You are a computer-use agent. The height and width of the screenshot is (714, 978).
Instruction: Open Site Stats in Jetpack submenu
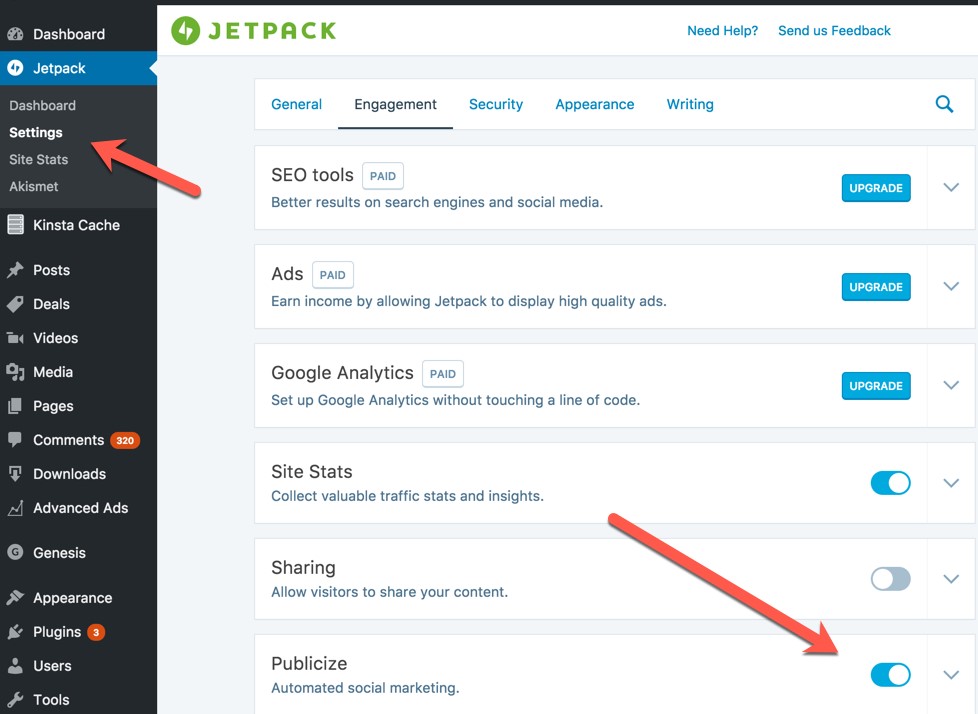39,159
